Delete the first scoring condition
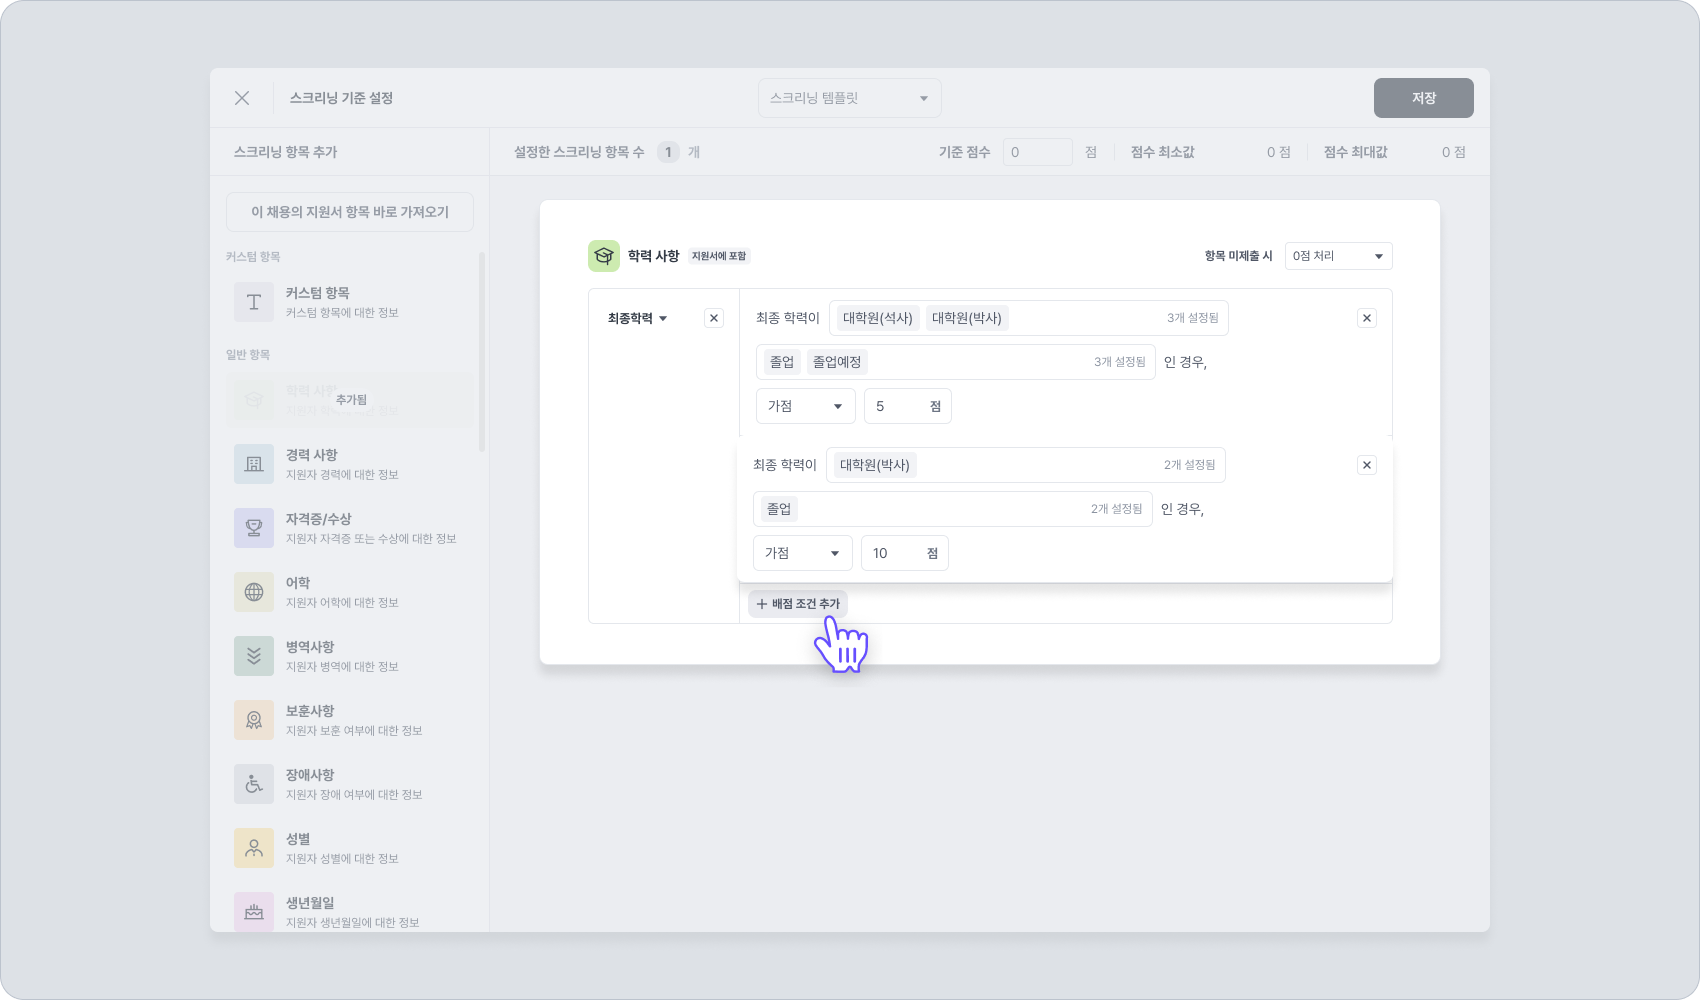1700x1000 pixels. click(x=1367, y=318)
